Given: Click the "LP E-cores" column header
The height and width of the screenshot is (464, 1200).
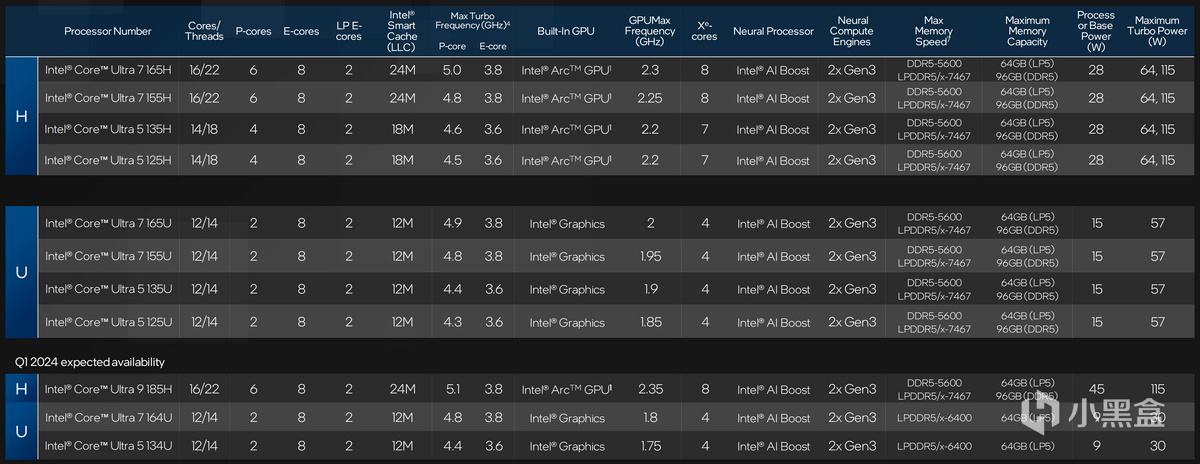Looking at the screenshot, I should tap(349, 31).
